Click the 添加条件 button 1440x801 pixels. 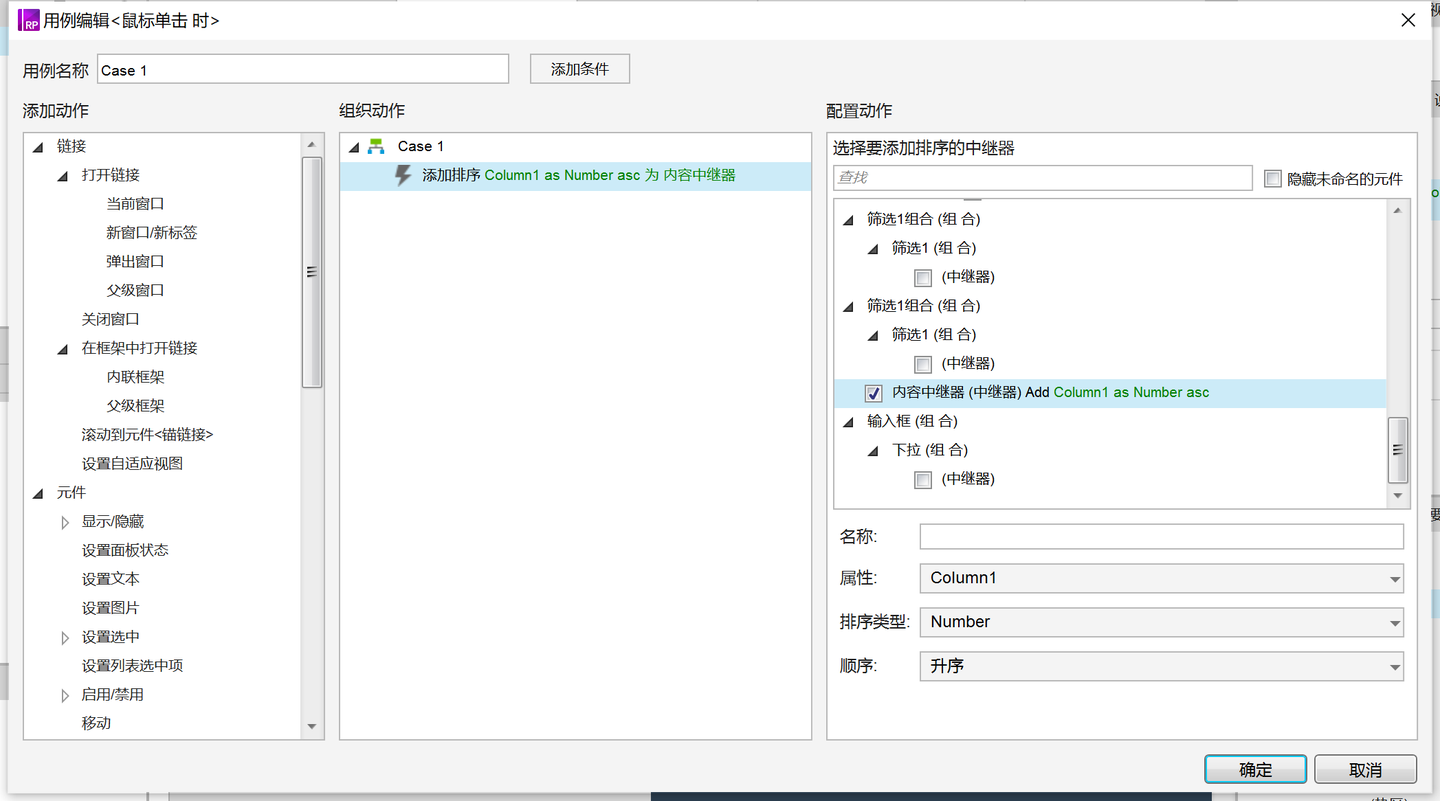[580, 69]
